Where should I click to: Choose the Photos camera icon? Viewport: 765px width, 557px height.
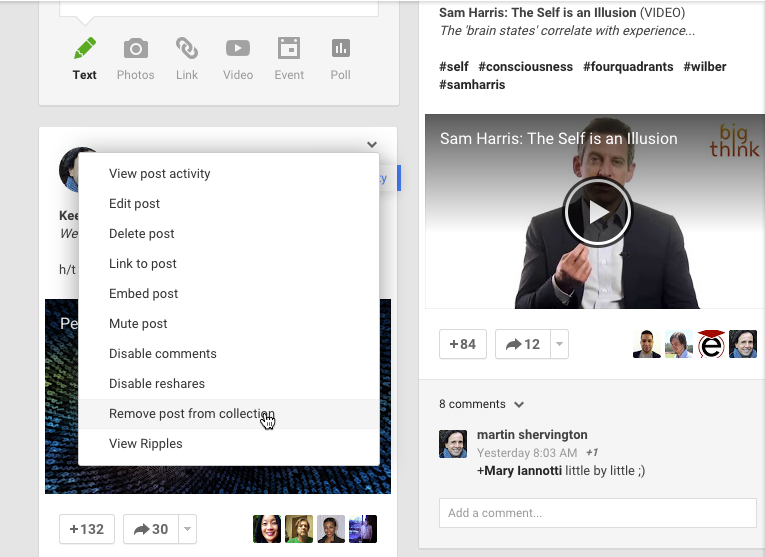pos(136,48)
